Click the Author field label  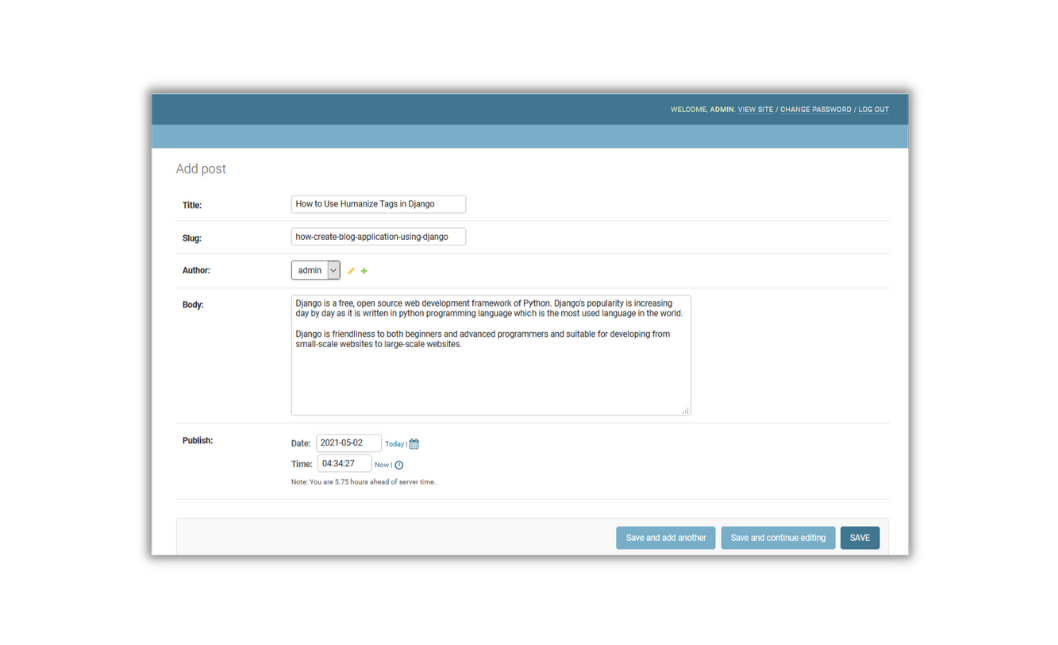point(196,271)
